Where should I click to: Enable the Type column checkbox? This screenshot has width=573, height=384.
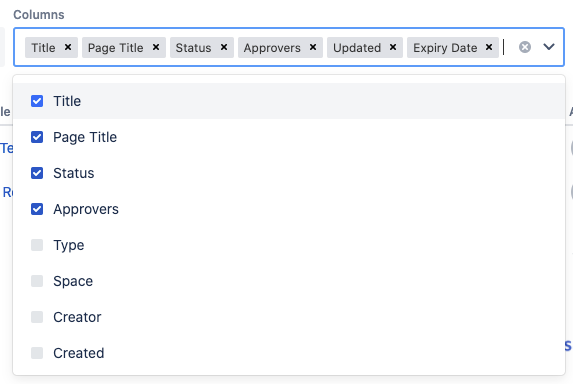(37, 245)
